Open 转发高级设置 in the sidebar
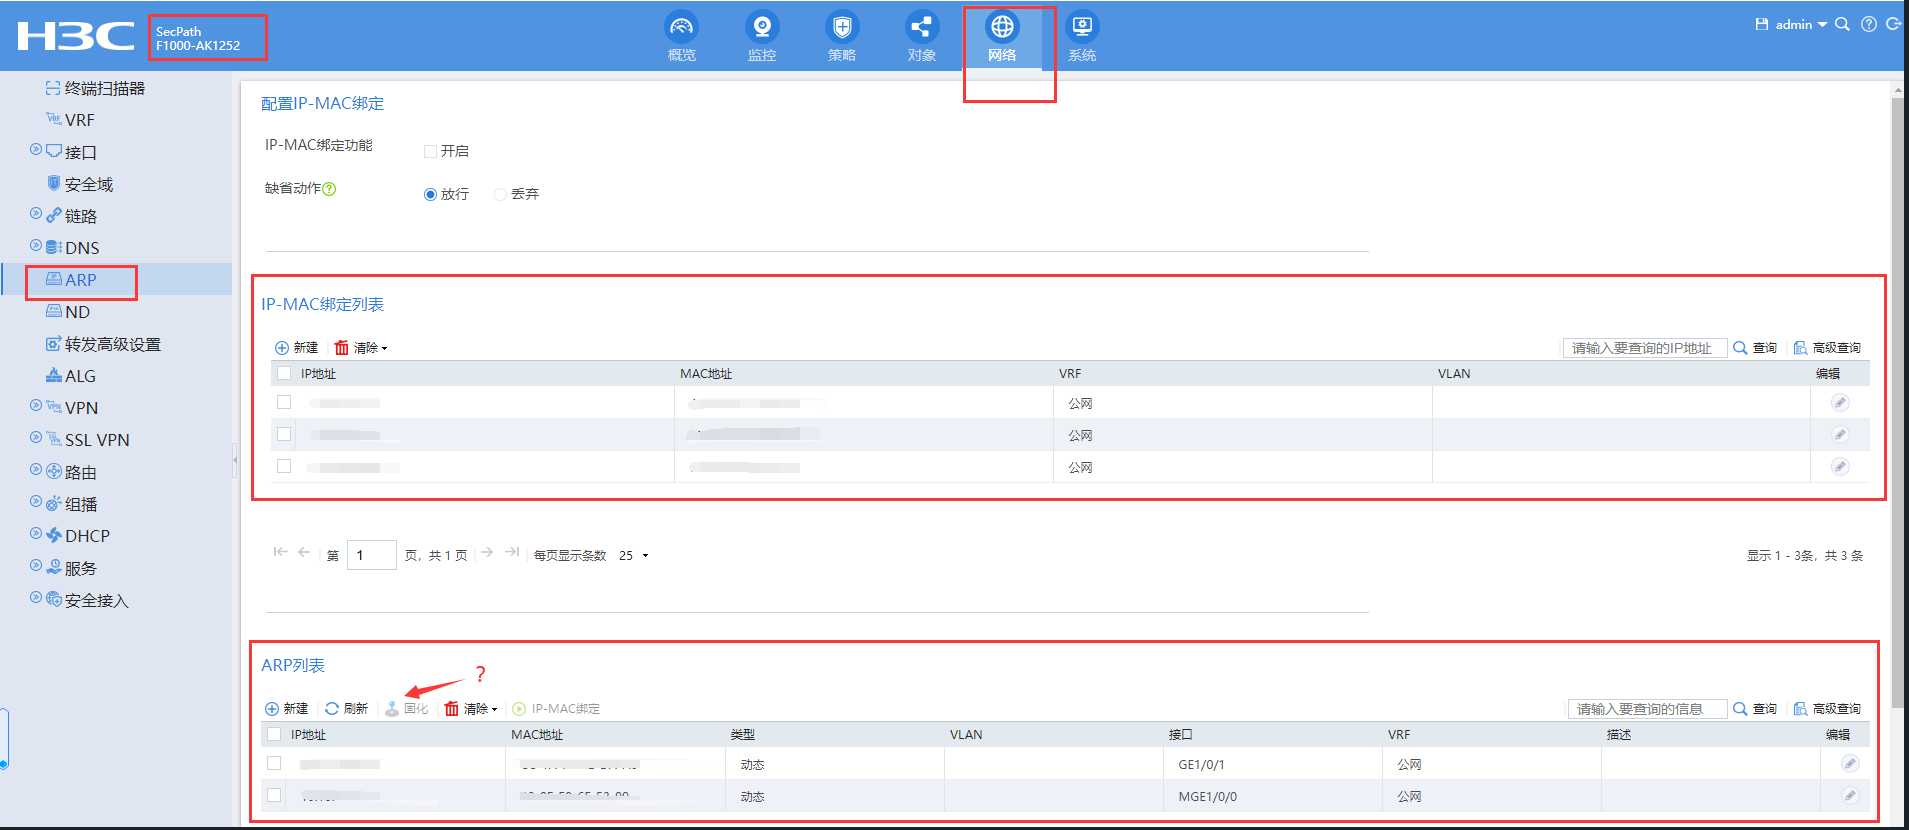The image size is (1909, 830). pos(103,344)
